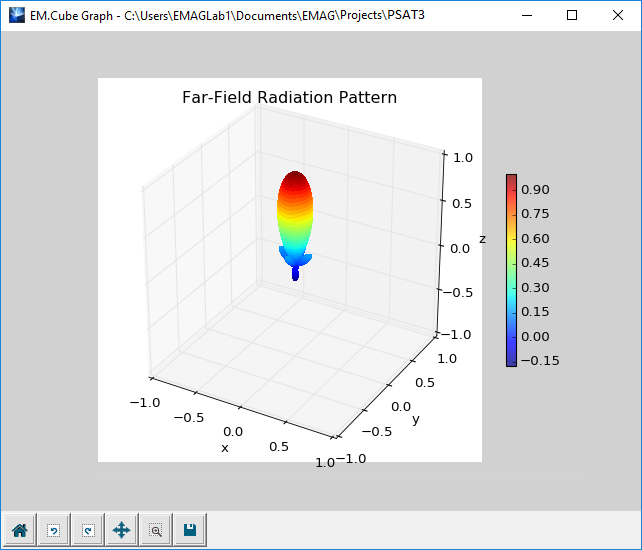Go forward to next view
This screenshot has height=550, width=642.
click(x=87, y=530)
